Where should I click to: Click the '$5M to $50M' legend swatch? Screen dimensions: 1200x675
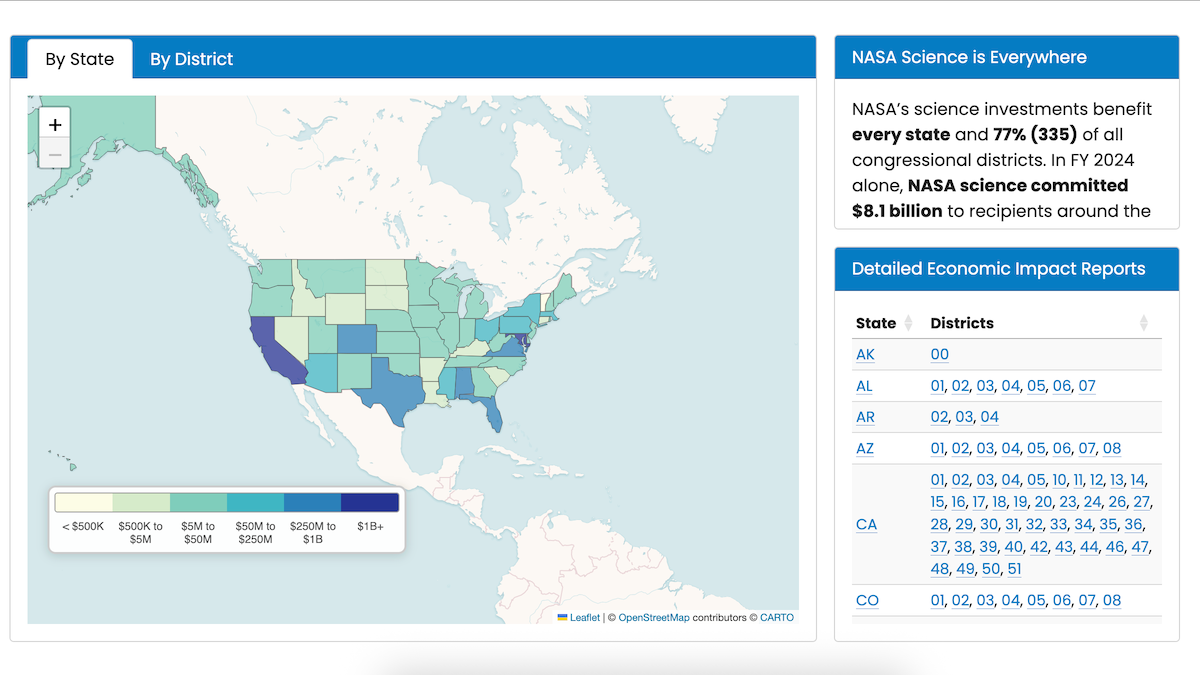[198, 502]
